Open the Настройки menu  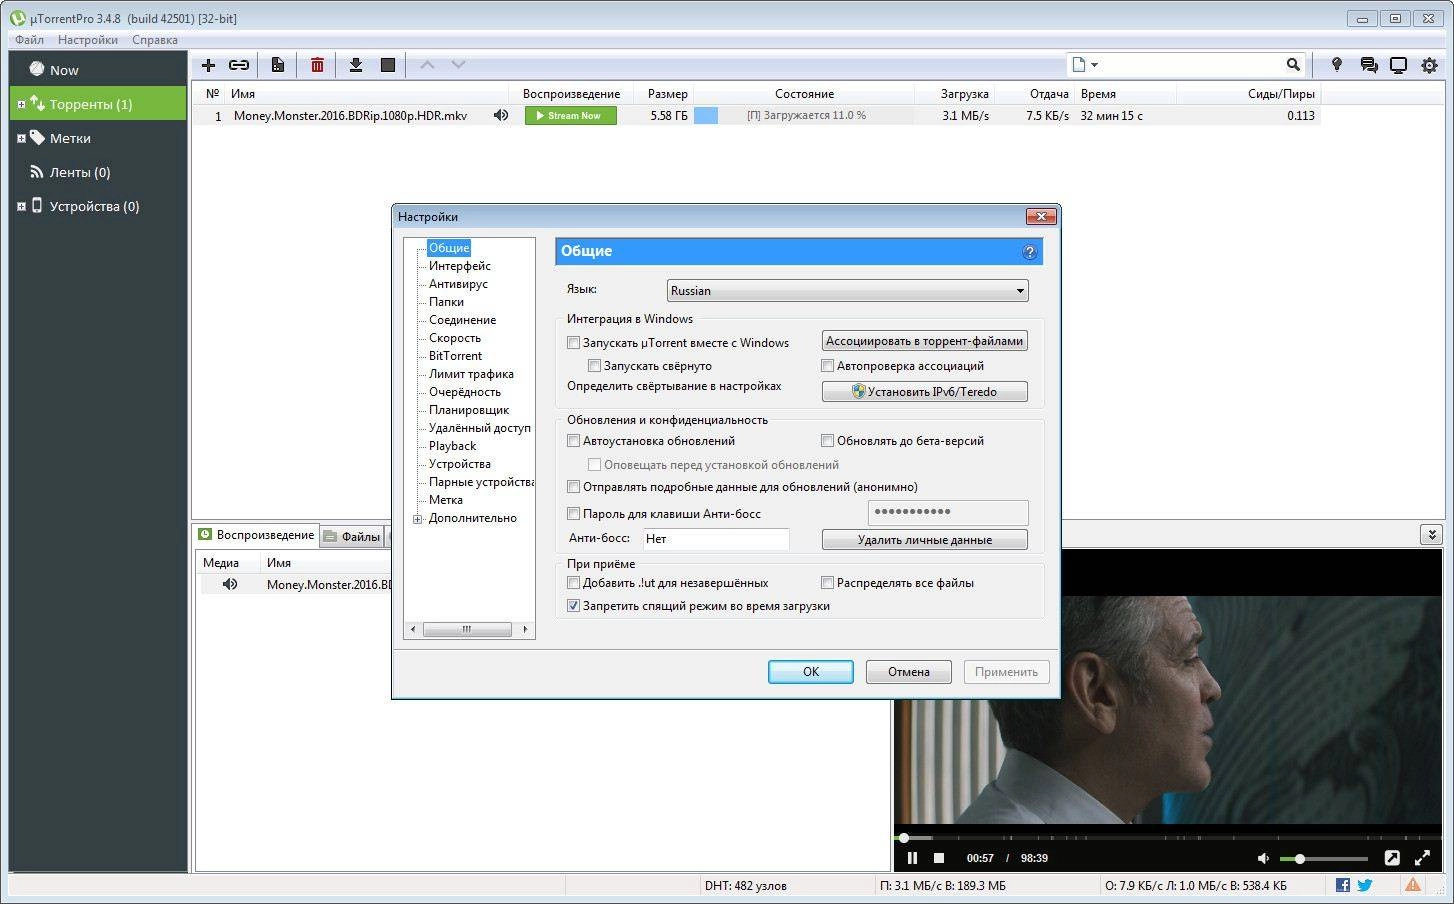point(87,39)
